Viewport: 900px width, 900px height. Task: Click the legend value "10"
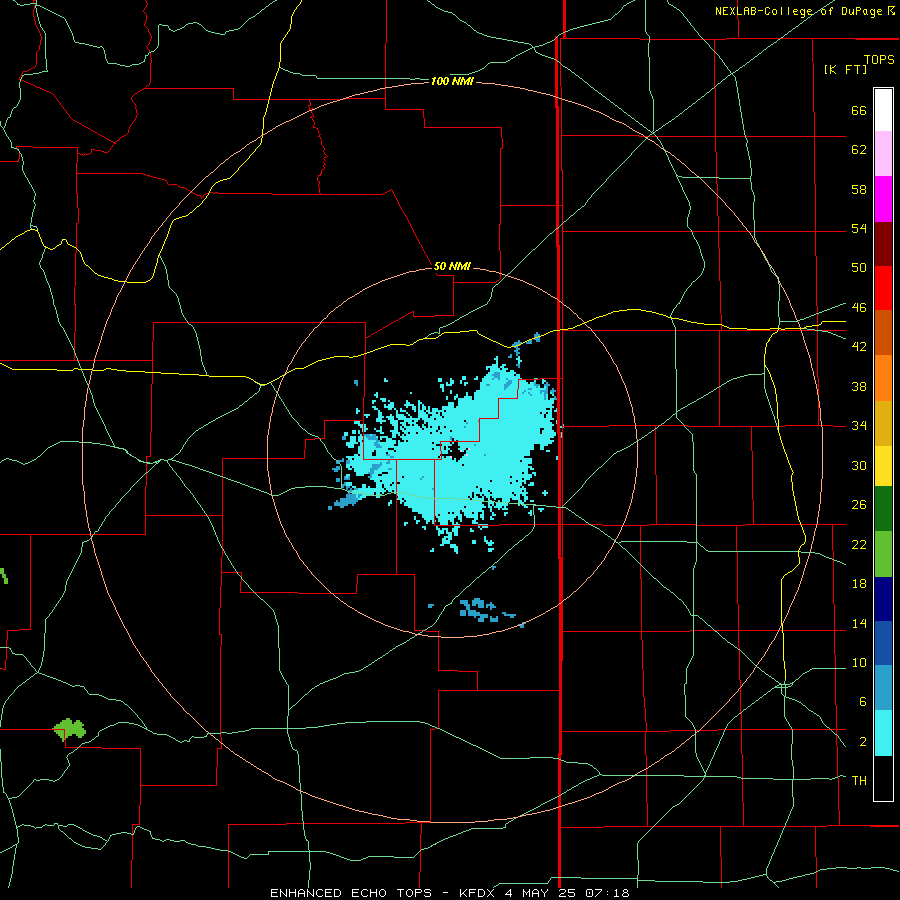pos(859,662)
